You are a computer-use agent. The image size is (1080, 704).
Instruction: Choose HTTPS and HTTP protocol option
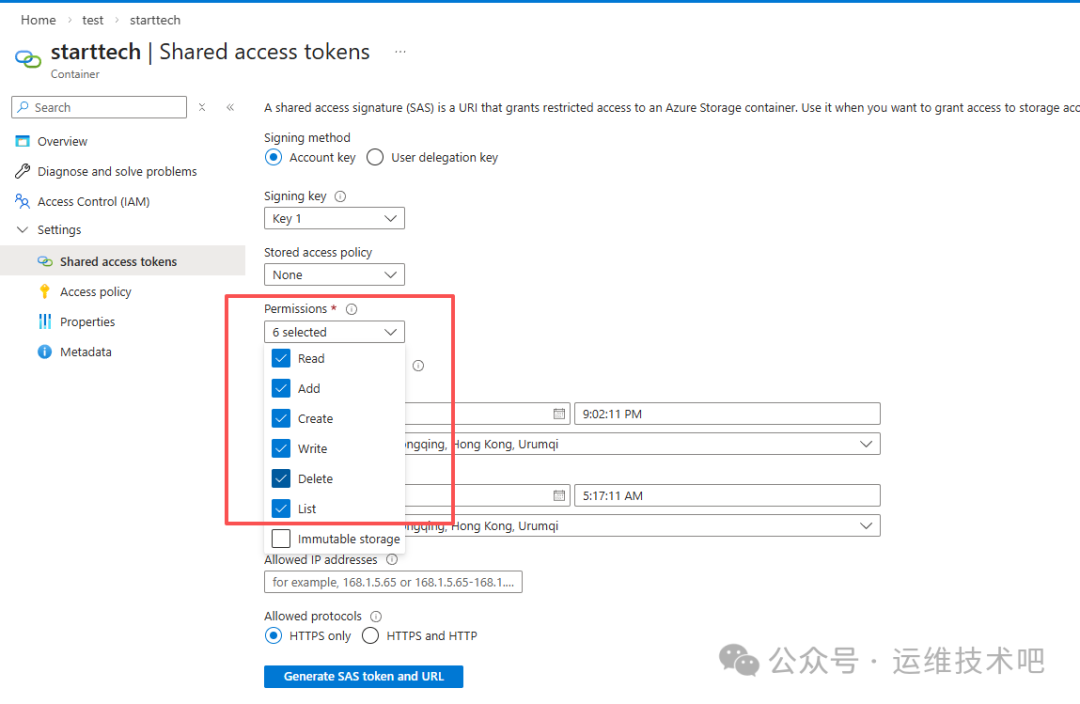pos(370,636)
